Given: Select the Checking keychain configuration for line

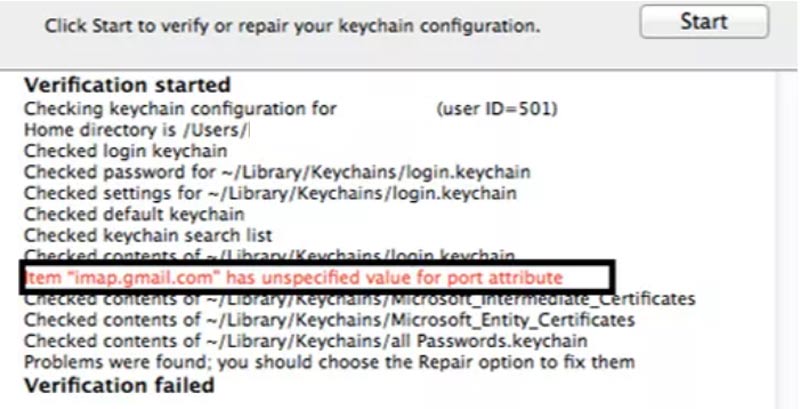Looking at the screenshot, I should coord(180,109).
